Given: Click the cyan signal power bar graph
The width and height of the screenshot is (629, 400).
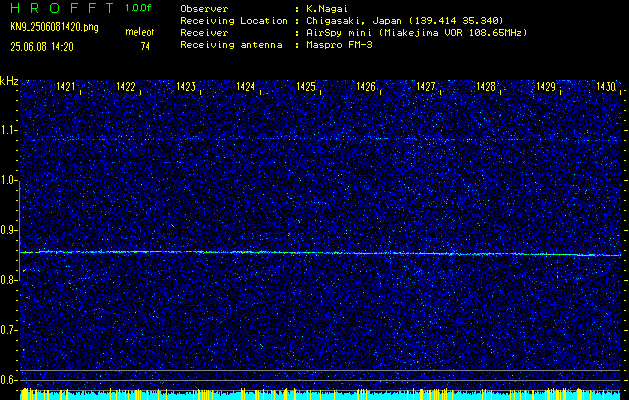Looking at the screenshot, I should (320, 394).
